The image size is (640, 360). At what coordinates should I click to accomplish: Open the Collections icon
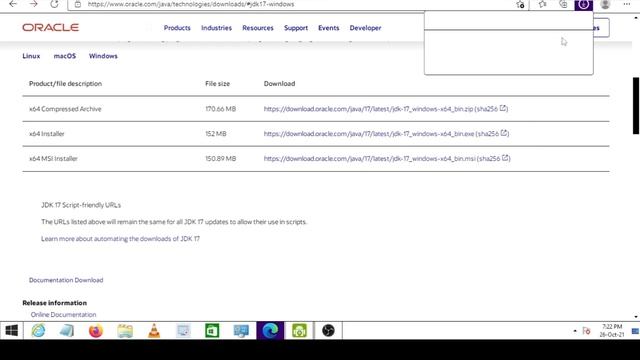tap(563, 4)
